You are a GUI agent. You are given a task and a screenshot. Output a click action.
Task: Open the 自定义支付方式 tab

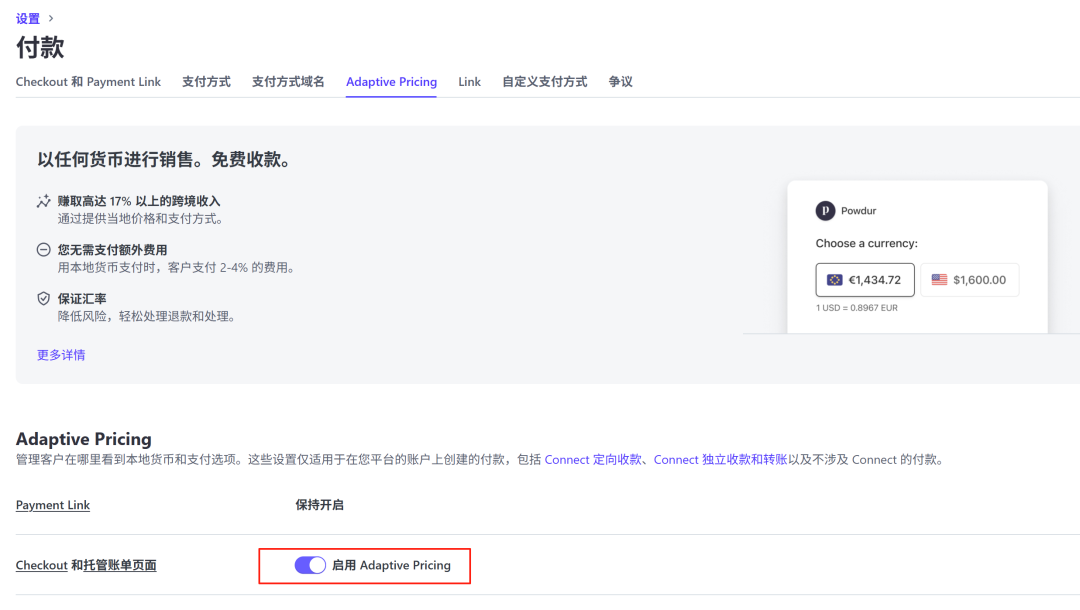point(545,82)
